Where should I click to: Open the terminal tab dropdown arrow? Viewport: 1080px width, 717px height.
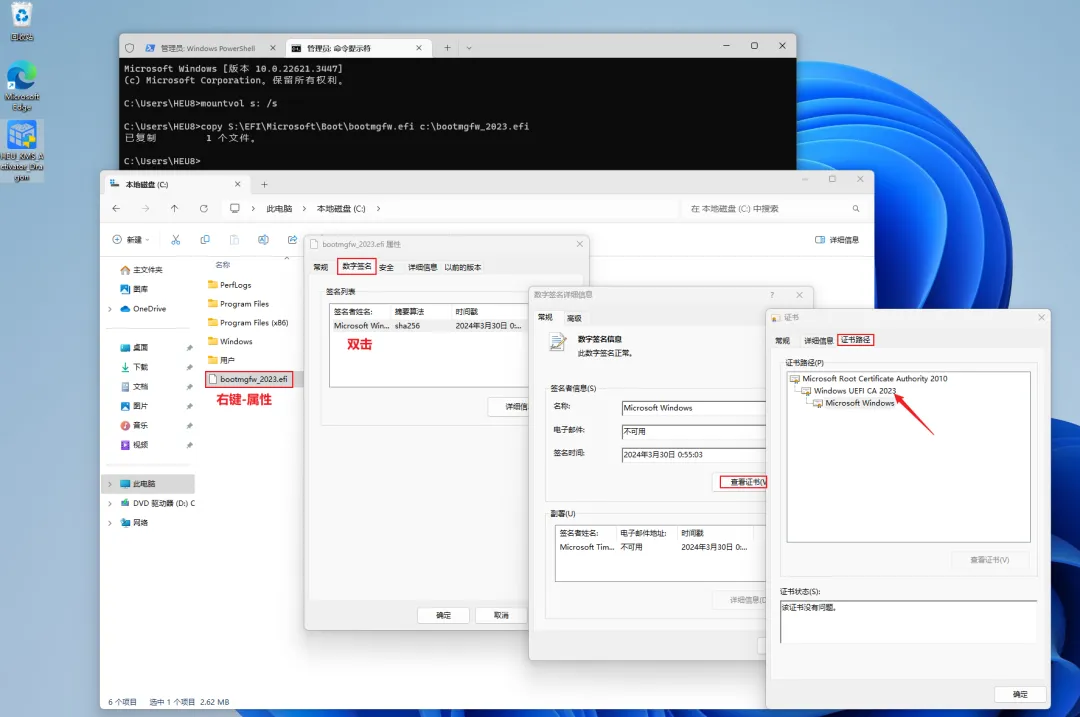tap(469, 48)
